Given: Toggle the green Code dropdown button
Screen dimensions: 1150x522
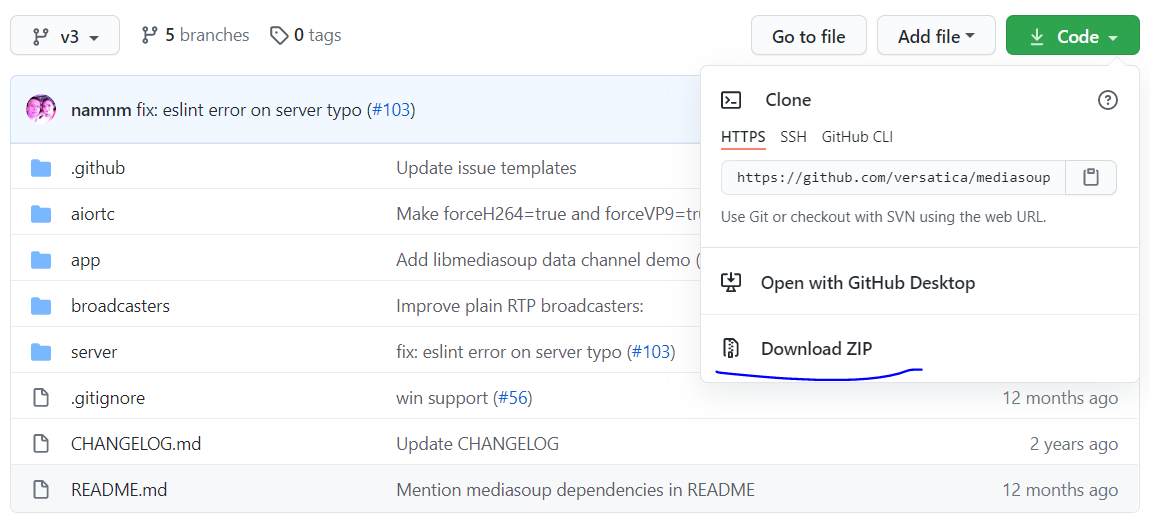Looking at the screenshot, I should [x=1073, y=36].
